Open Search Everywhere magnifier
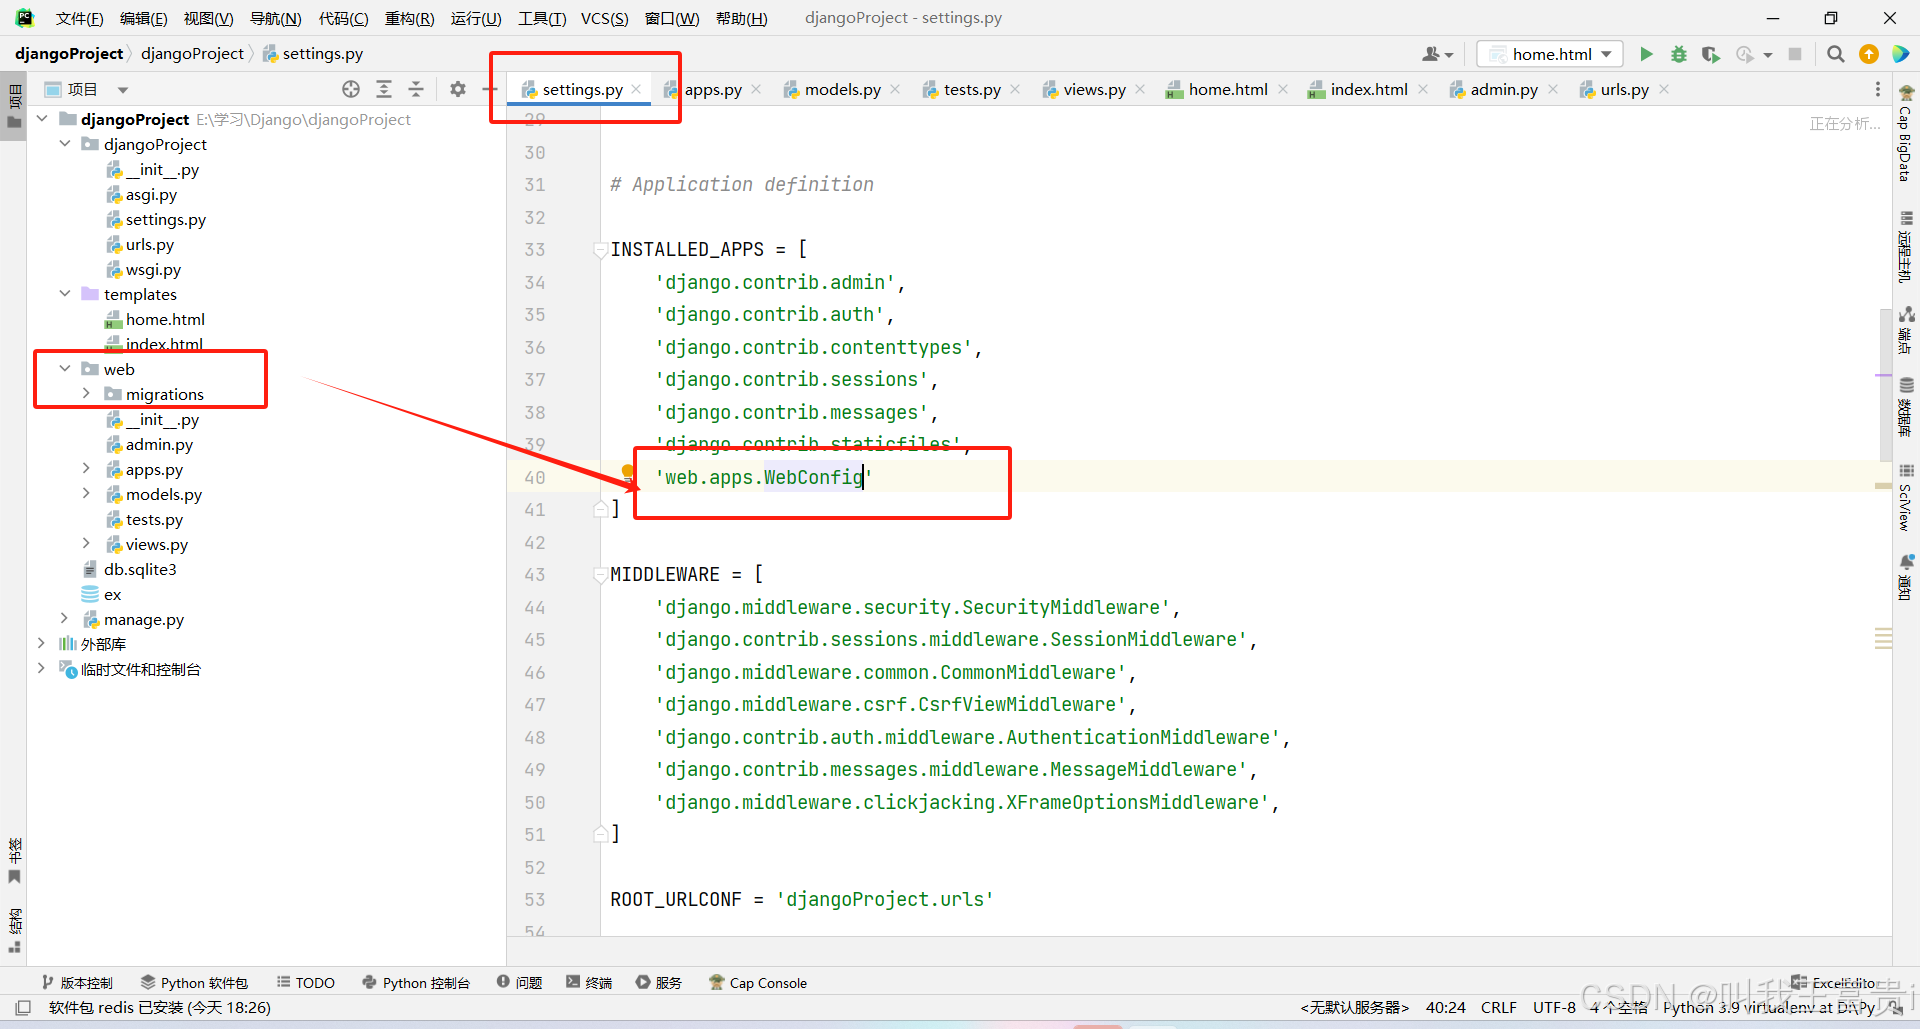This screenshot has width=1920, height=1029. pyautogui.click(x=1836, y=54)
